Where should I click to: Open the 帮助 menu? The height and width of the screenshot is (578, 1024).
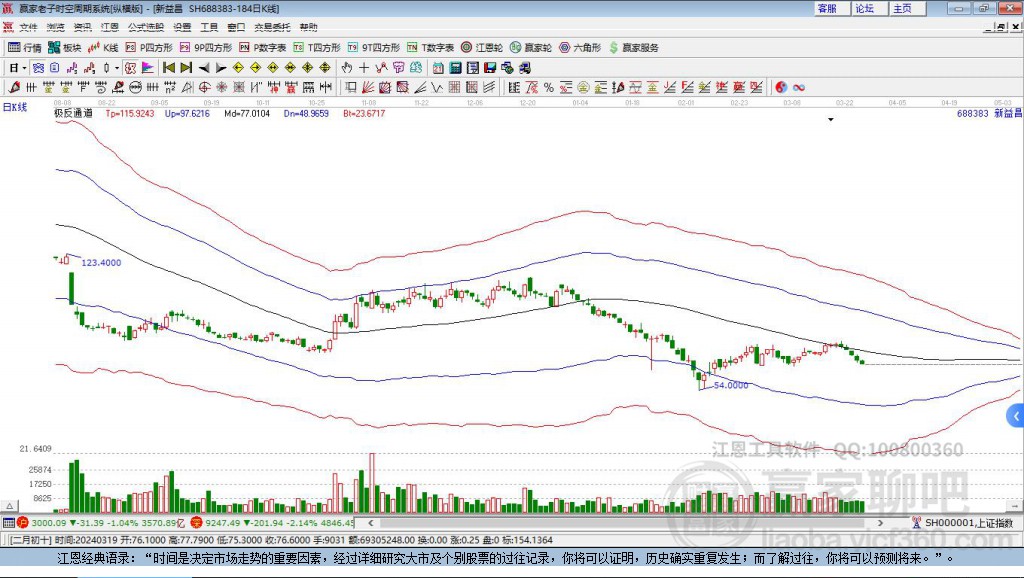click(x=308, y=27)
